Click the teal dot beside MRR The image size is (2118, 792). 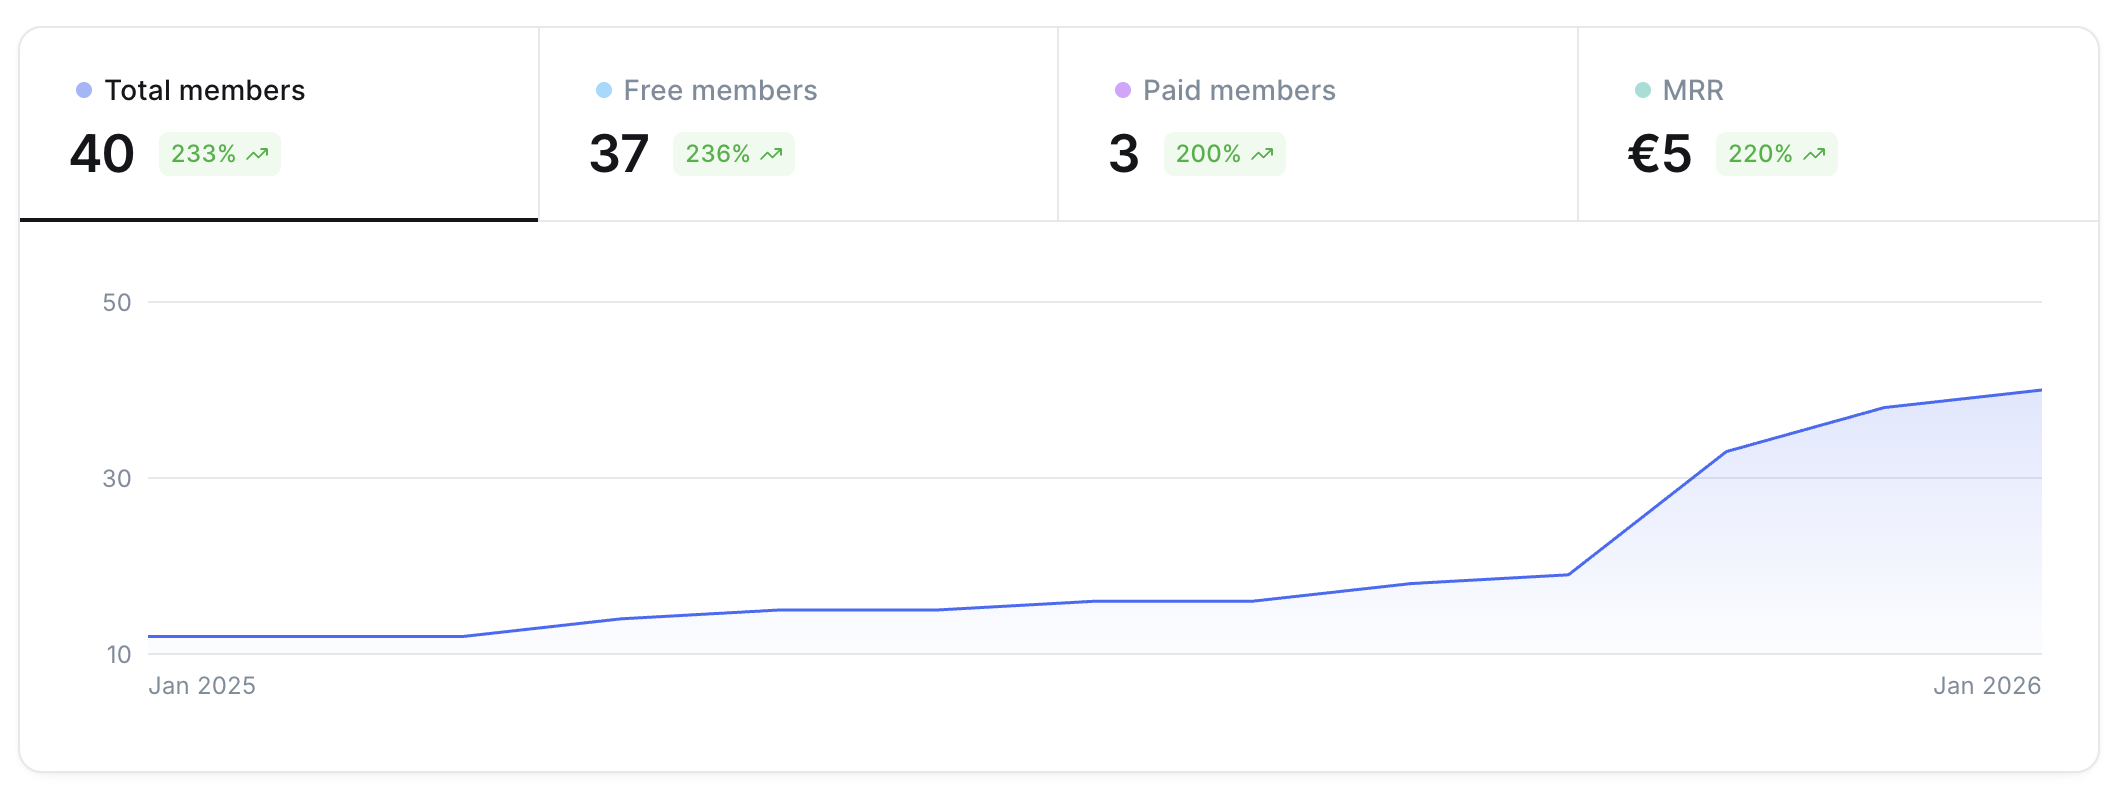(x=1643, y=91)
